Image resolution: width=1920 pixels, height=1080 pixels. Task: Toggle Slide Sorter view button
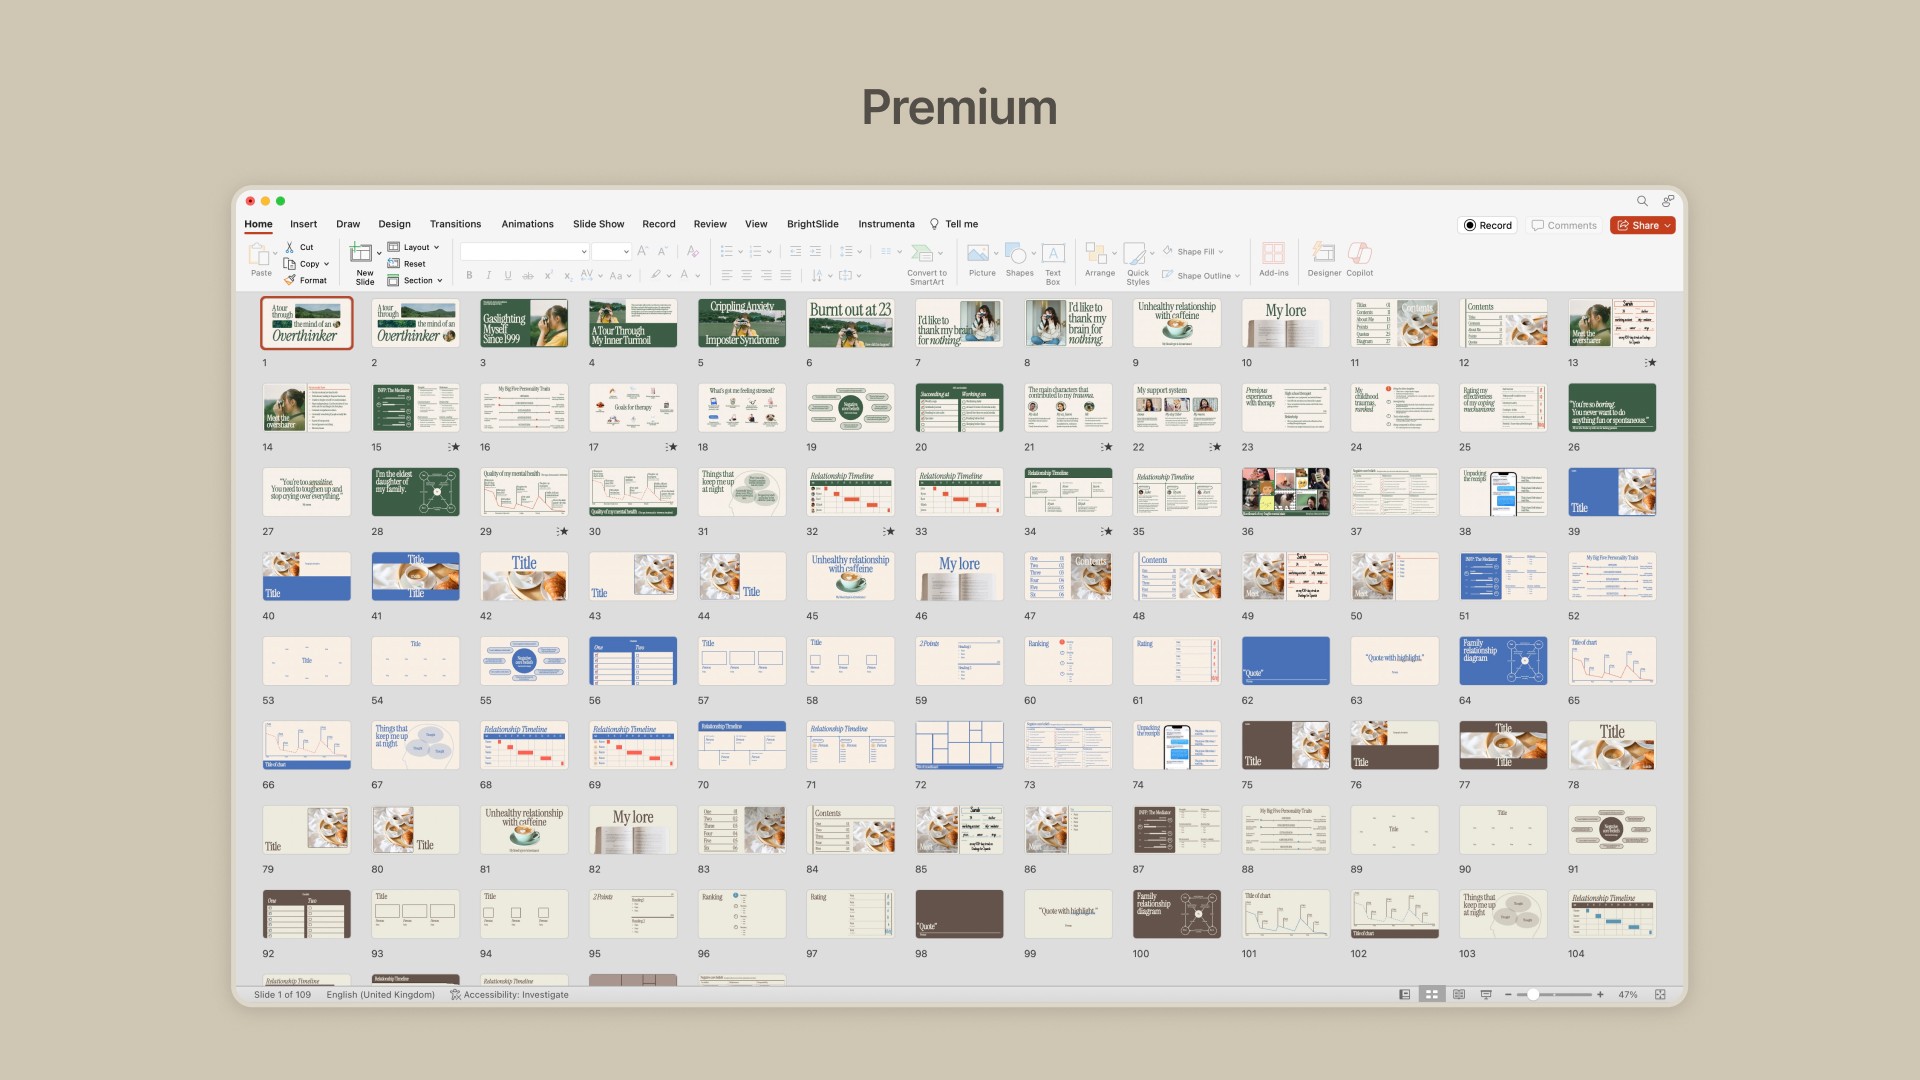pos(1432,995)
